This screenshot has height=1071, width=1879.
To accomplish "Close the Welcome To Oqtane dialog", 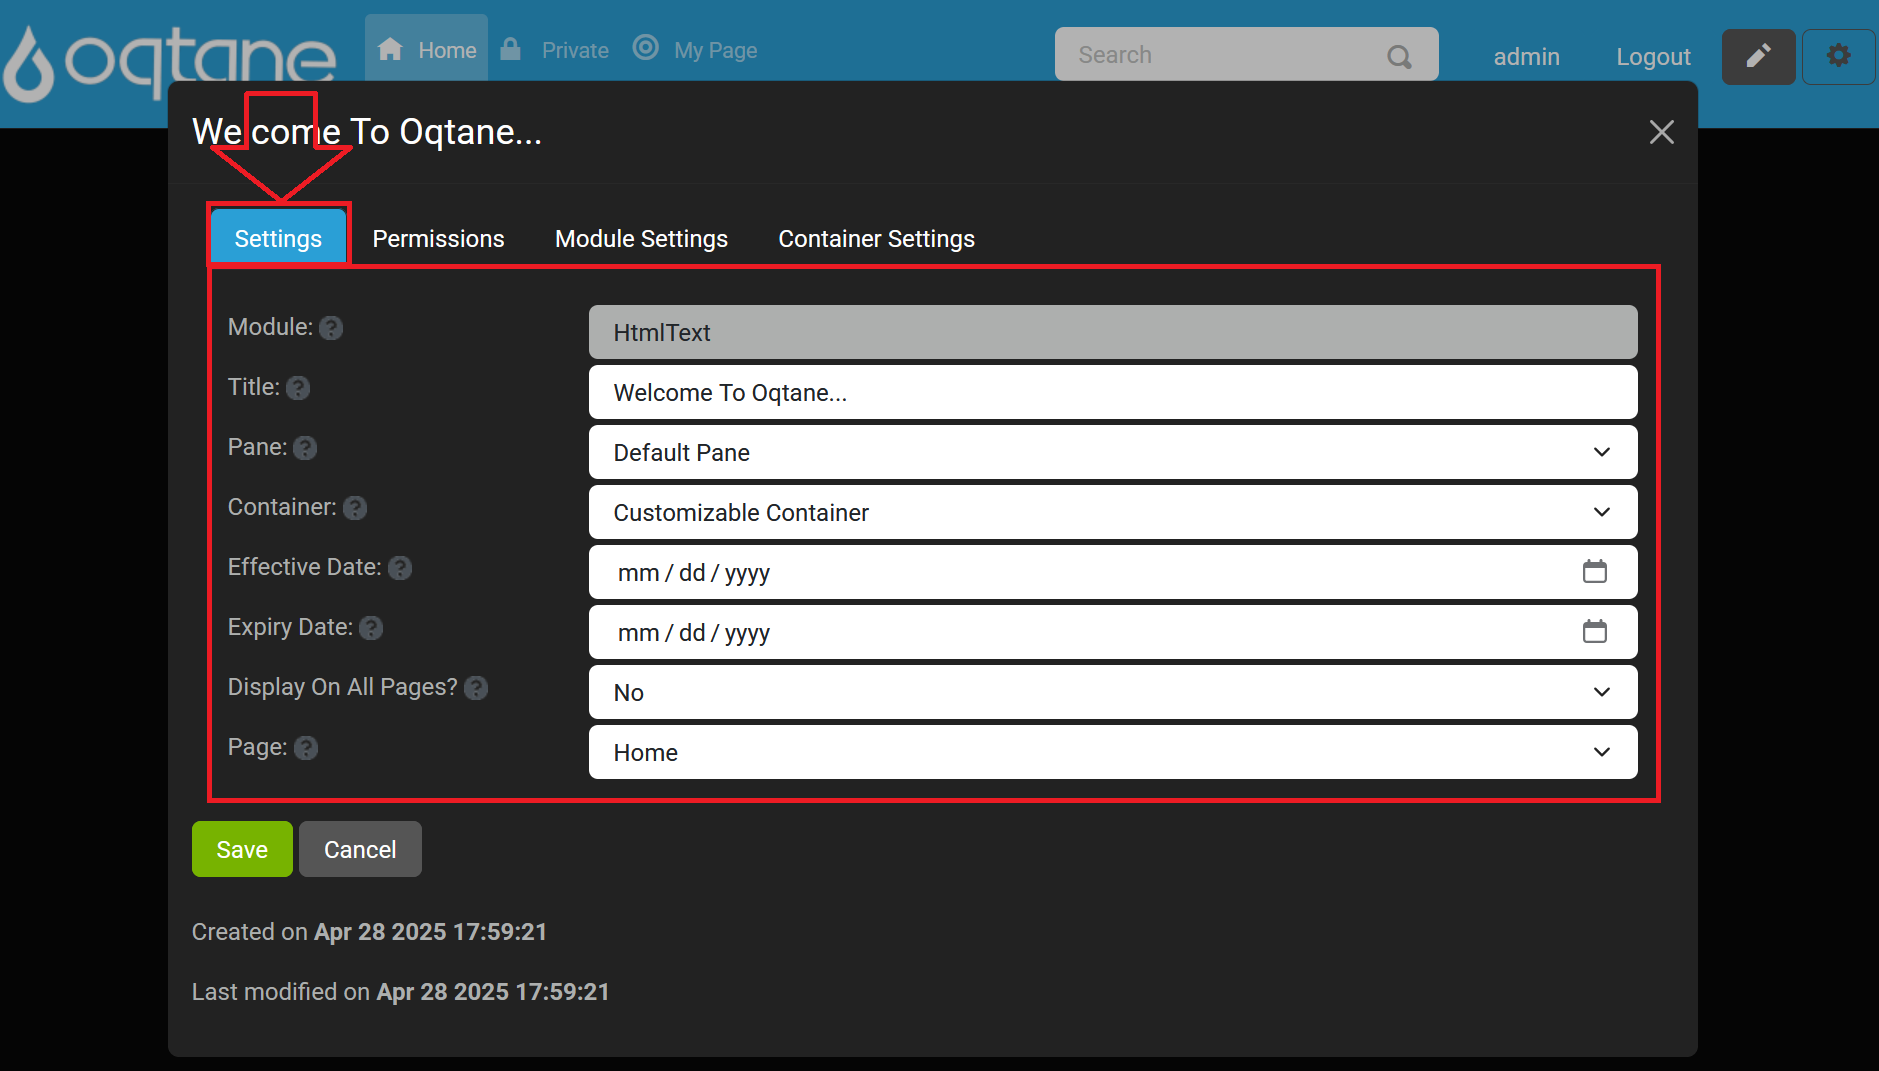I will (x=1661, y=132).
